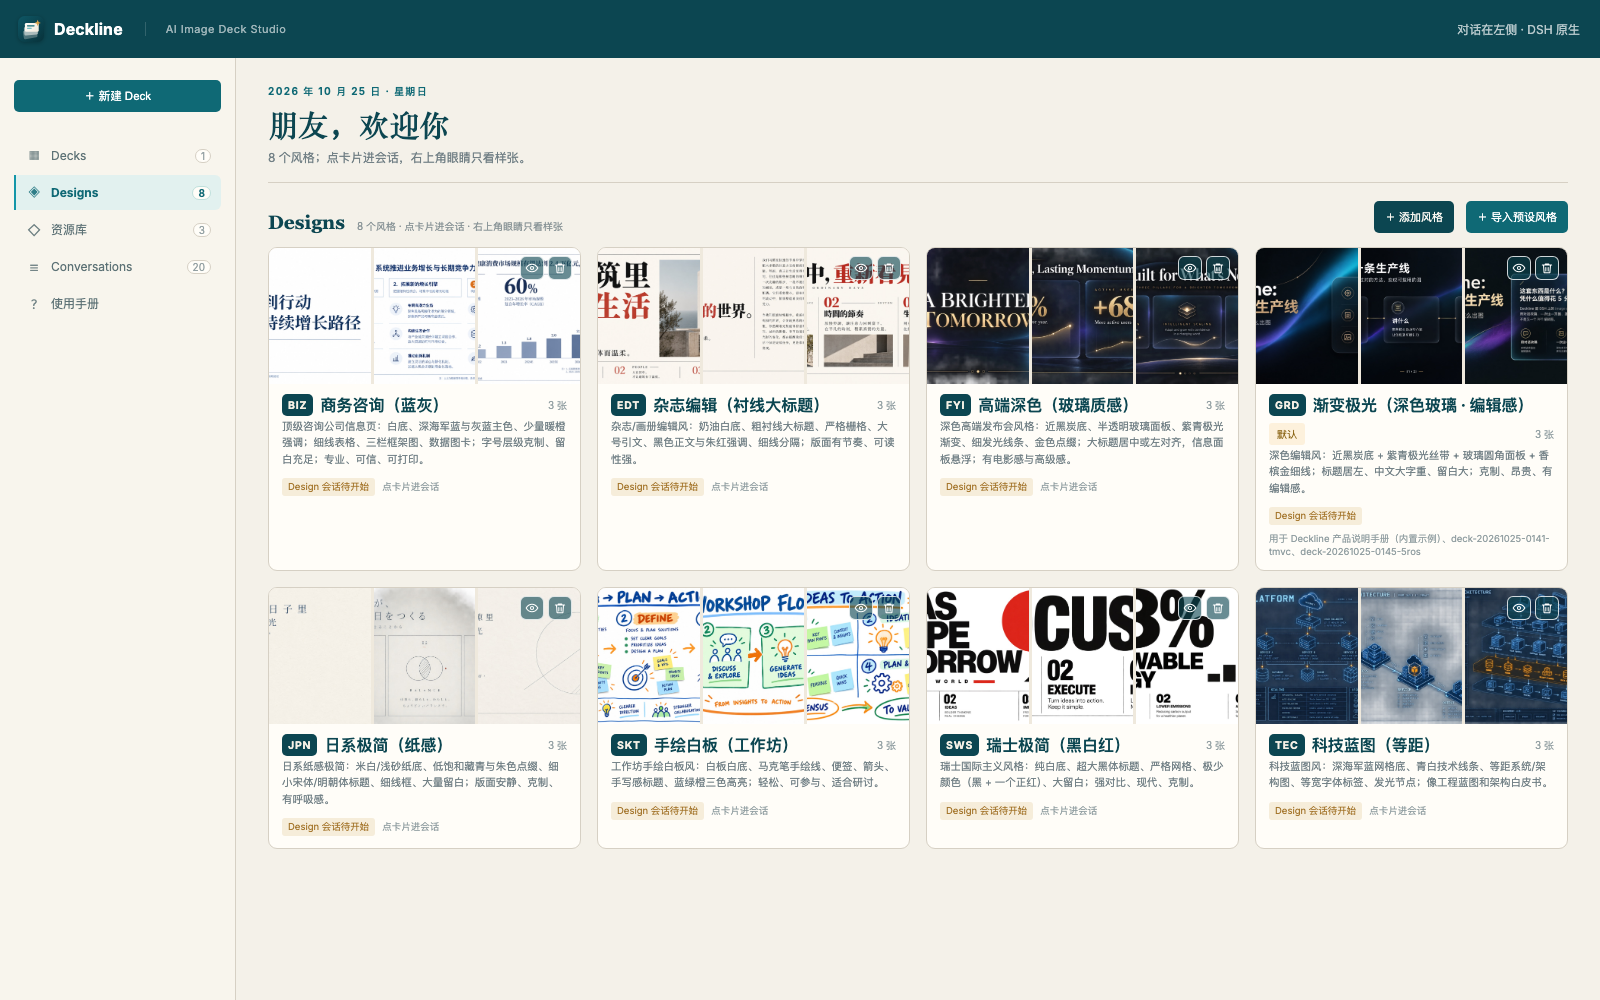The image size is (1600, 1000).
Task: Click Design 会话待开始 tag on 日系极简
Action: tap(328, 827)
